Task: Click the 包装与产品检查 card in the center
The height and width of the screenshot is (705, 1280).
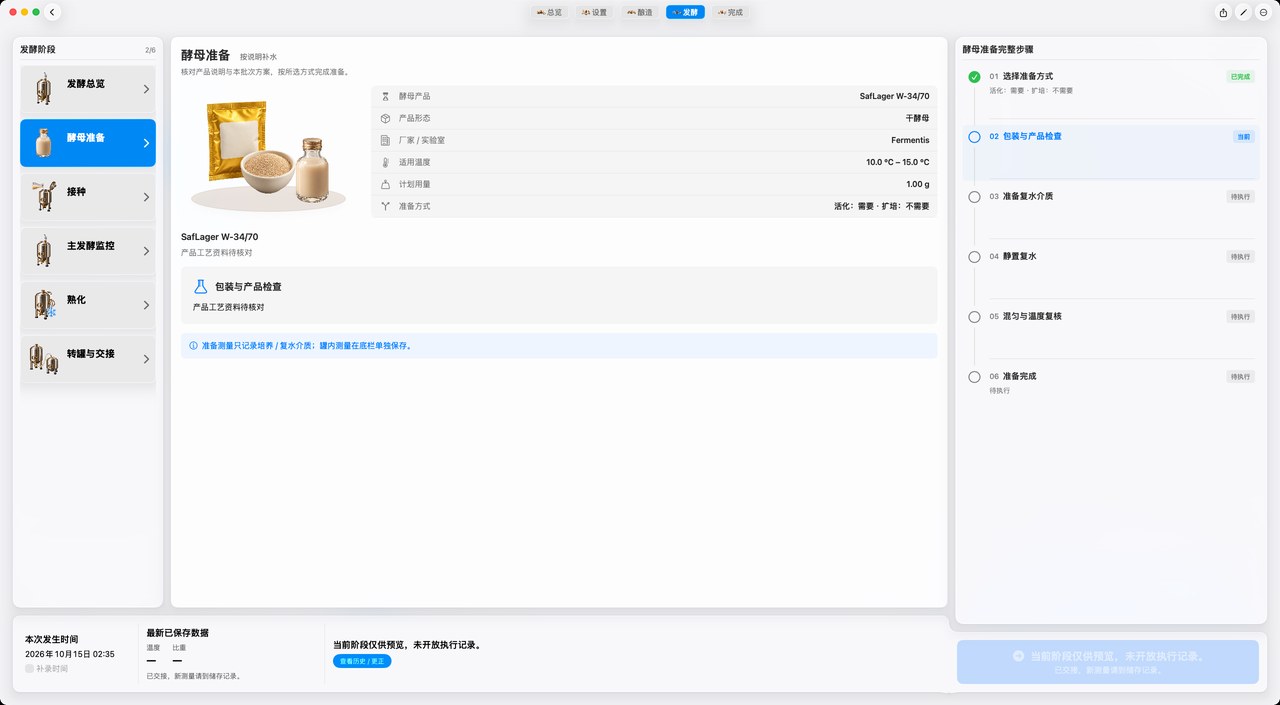Action: coord(559,295)
